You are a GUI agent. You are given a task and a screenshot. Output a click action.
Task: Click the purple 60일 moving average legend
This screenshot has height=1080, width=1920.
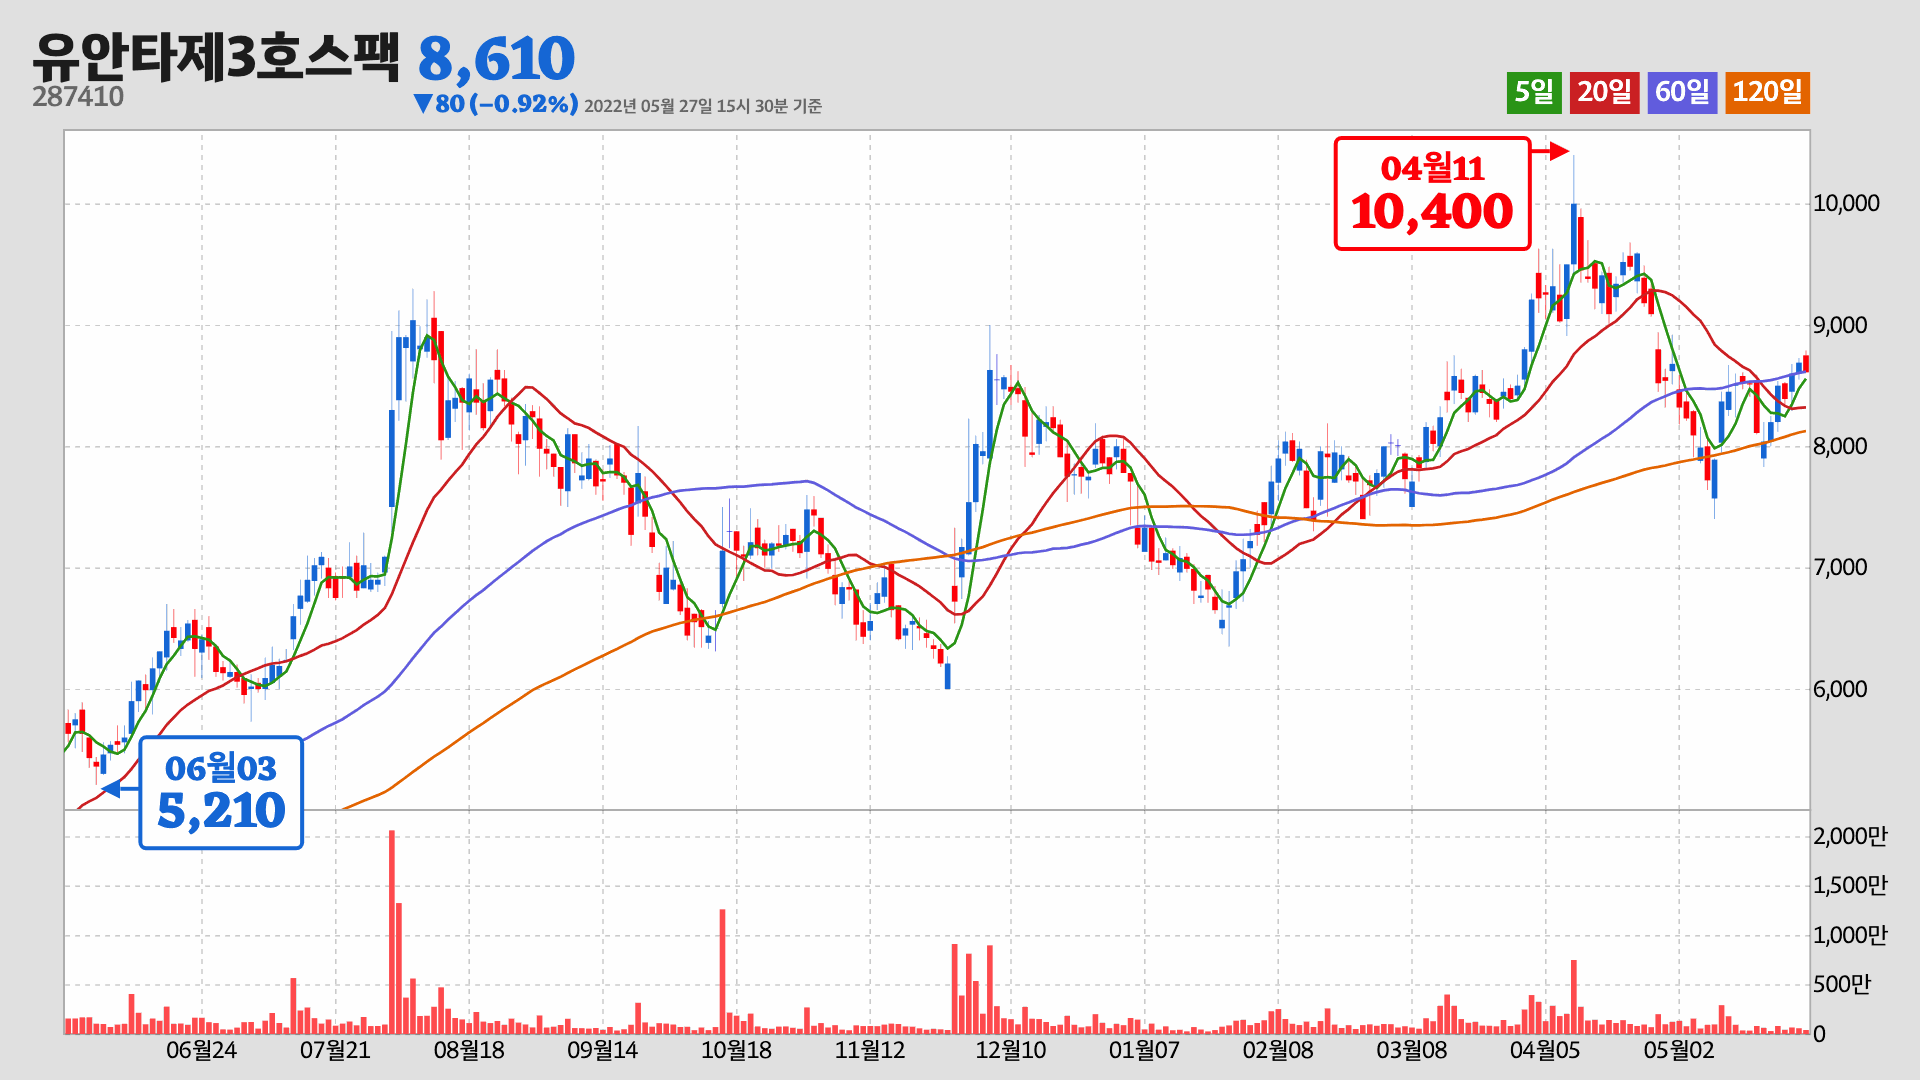point(1682,93)
